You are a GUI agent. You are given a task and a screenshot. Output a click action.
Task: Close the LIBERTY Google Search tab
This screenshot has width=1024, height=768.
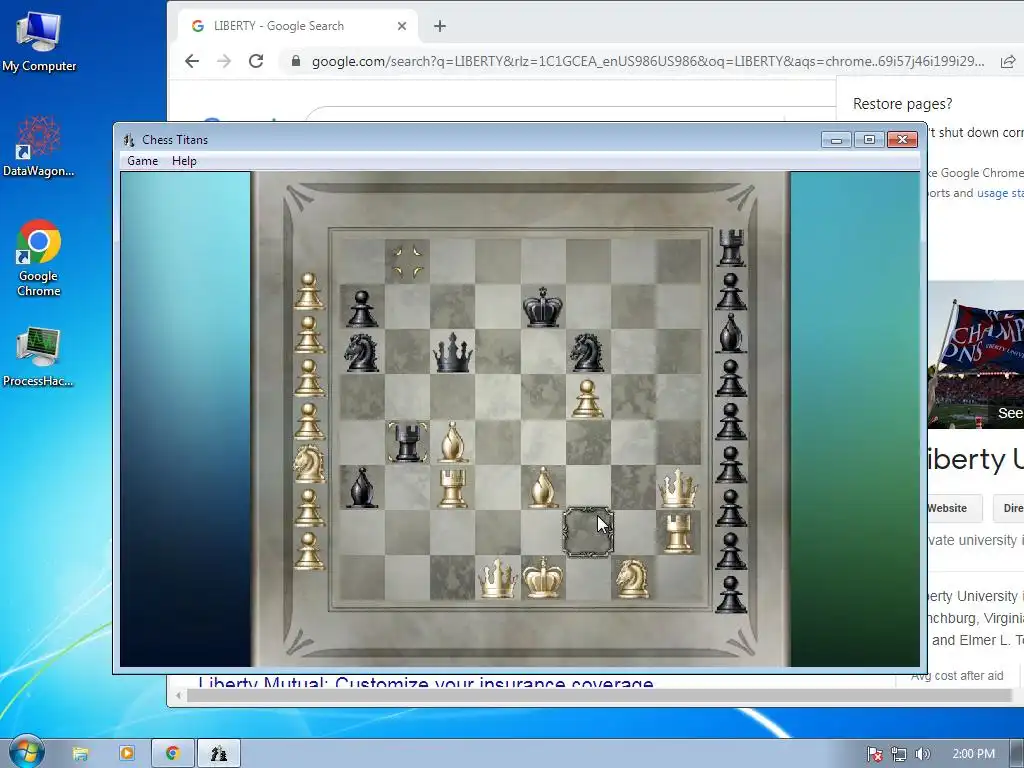coord(402,26)
